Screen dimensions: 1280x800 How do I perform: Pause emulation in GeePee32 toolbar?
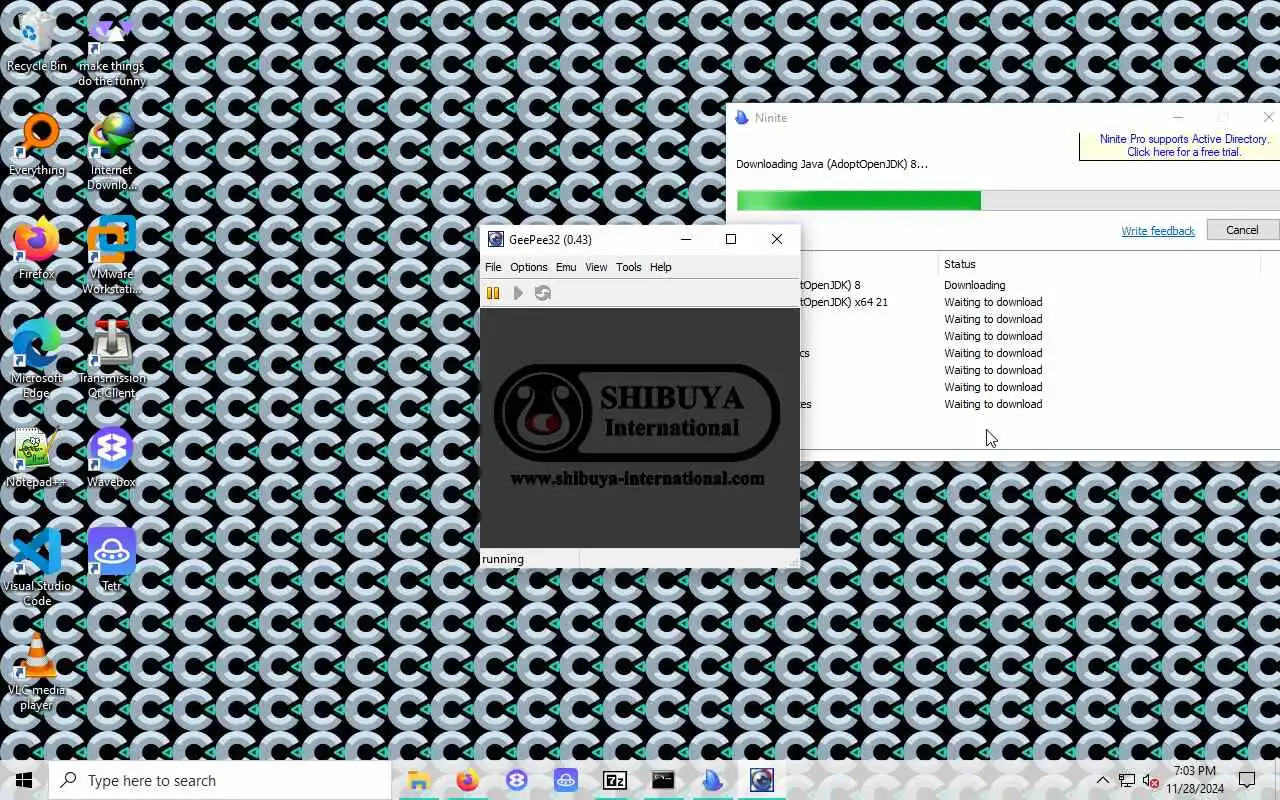tap(493, 293)
